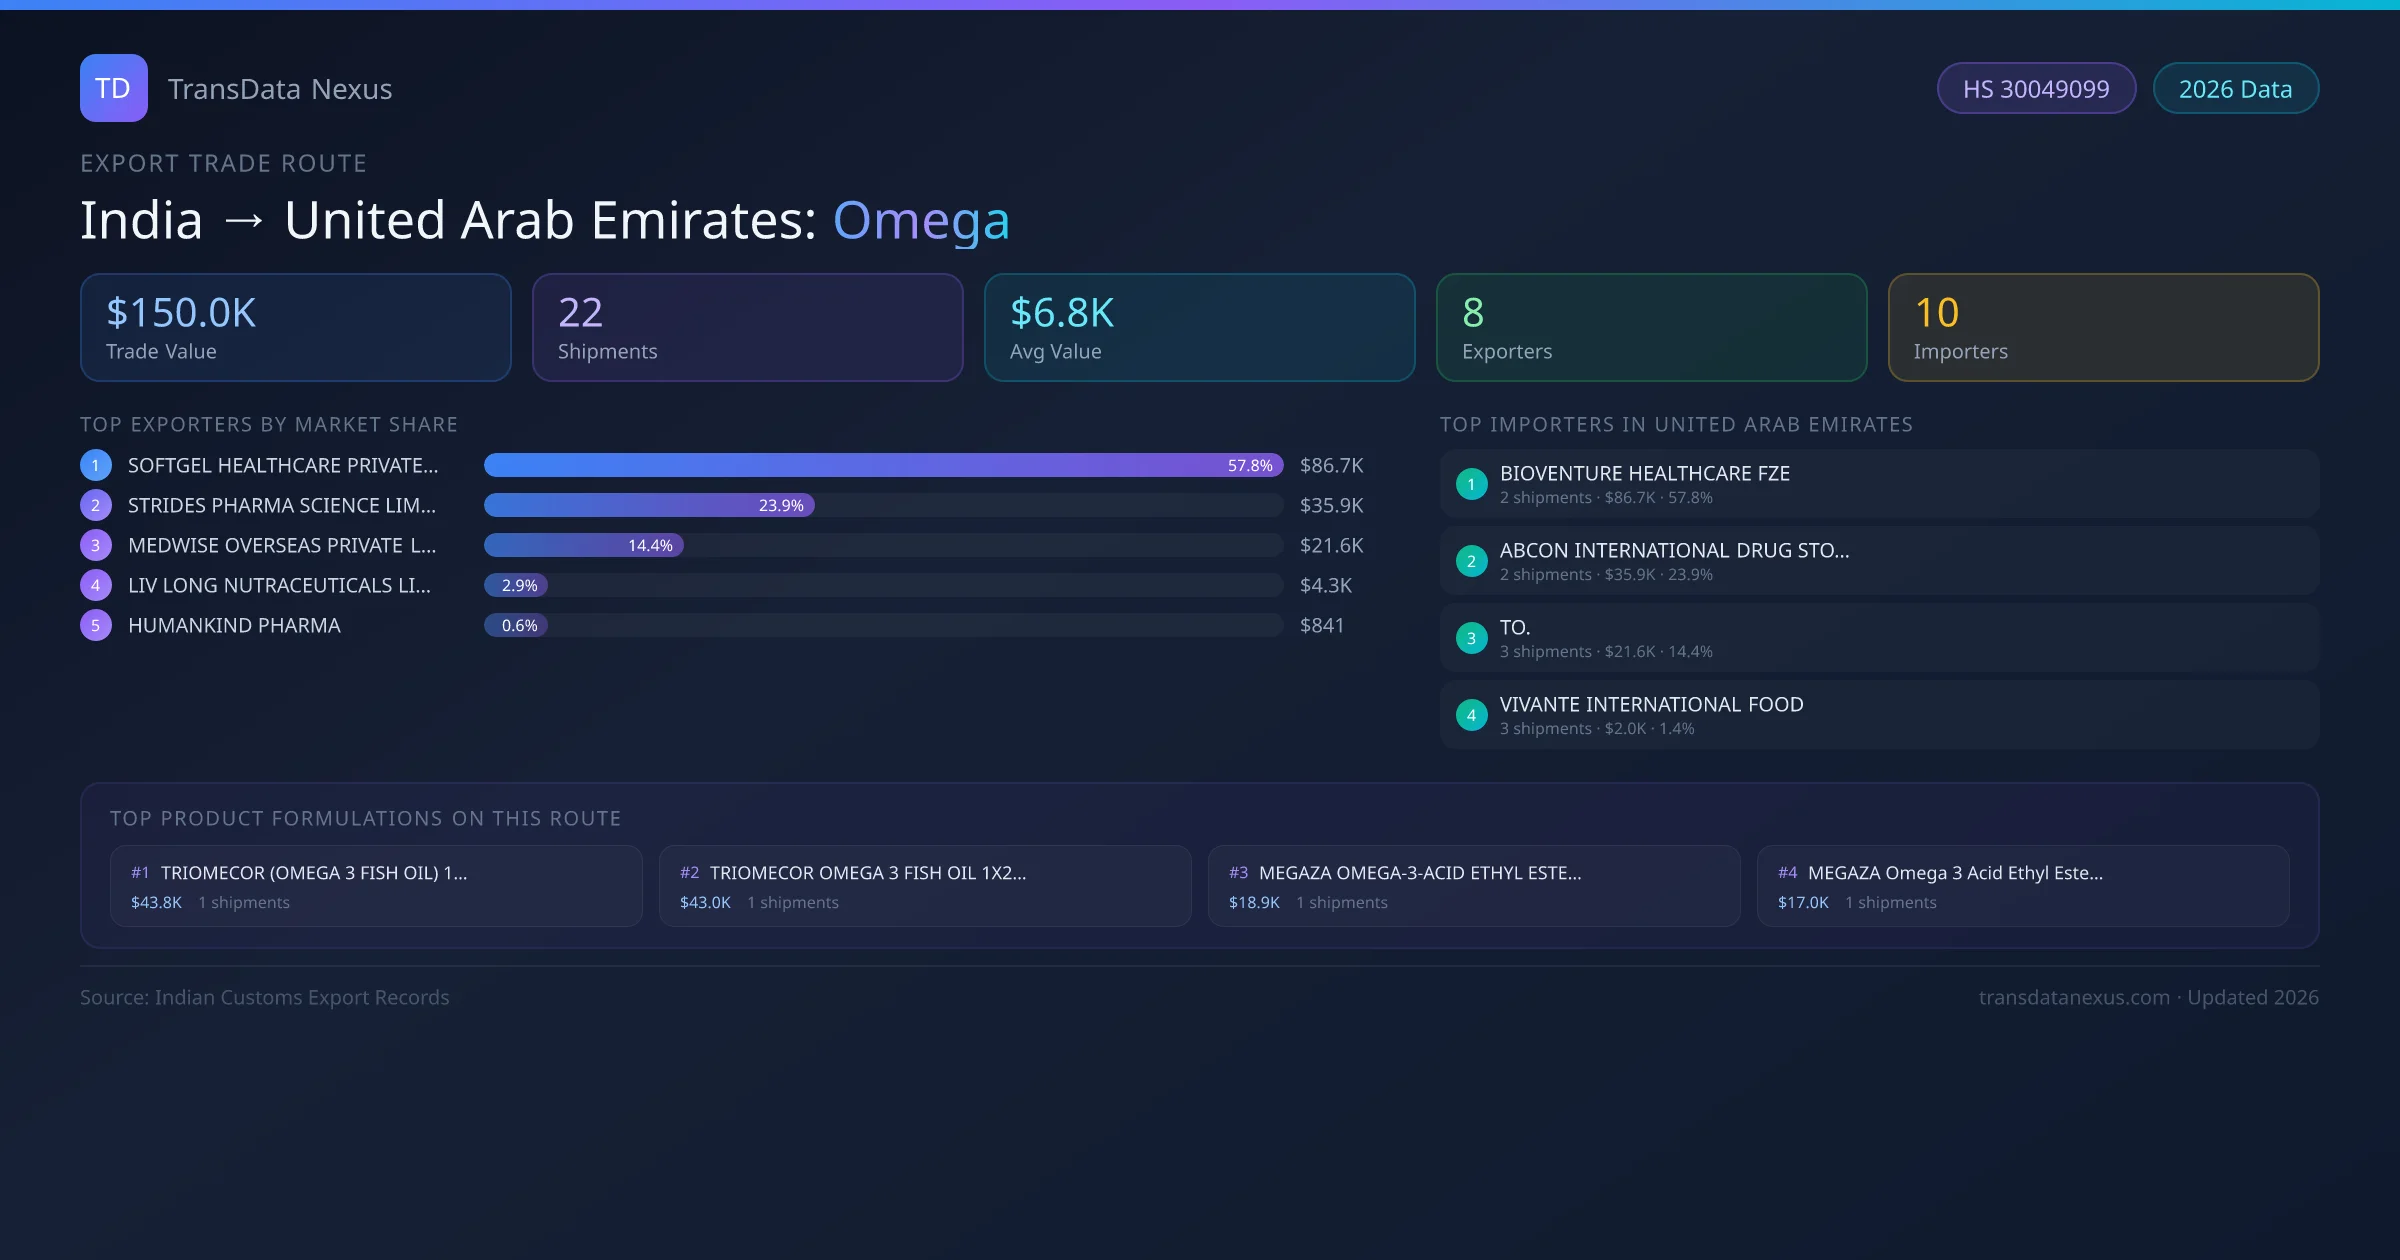Click rank 1 badge beside Softgel Healthcare
2400x1260 pixels.
tap(96, 465)
